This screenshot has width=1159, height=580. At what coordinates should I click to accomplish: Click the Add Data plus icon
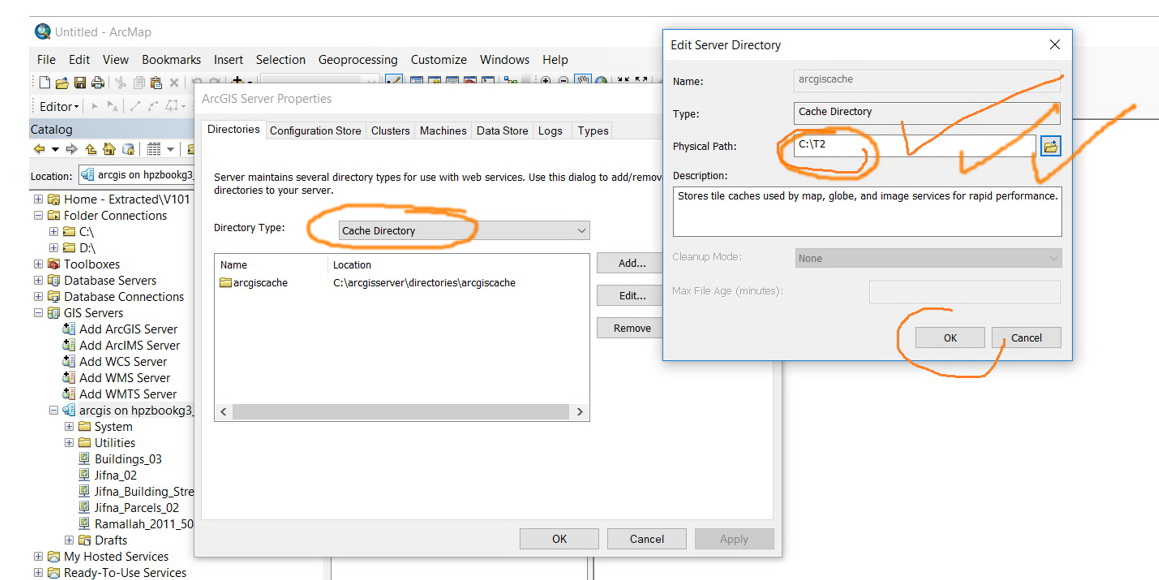pyautogui.click(x=237, y=80)
